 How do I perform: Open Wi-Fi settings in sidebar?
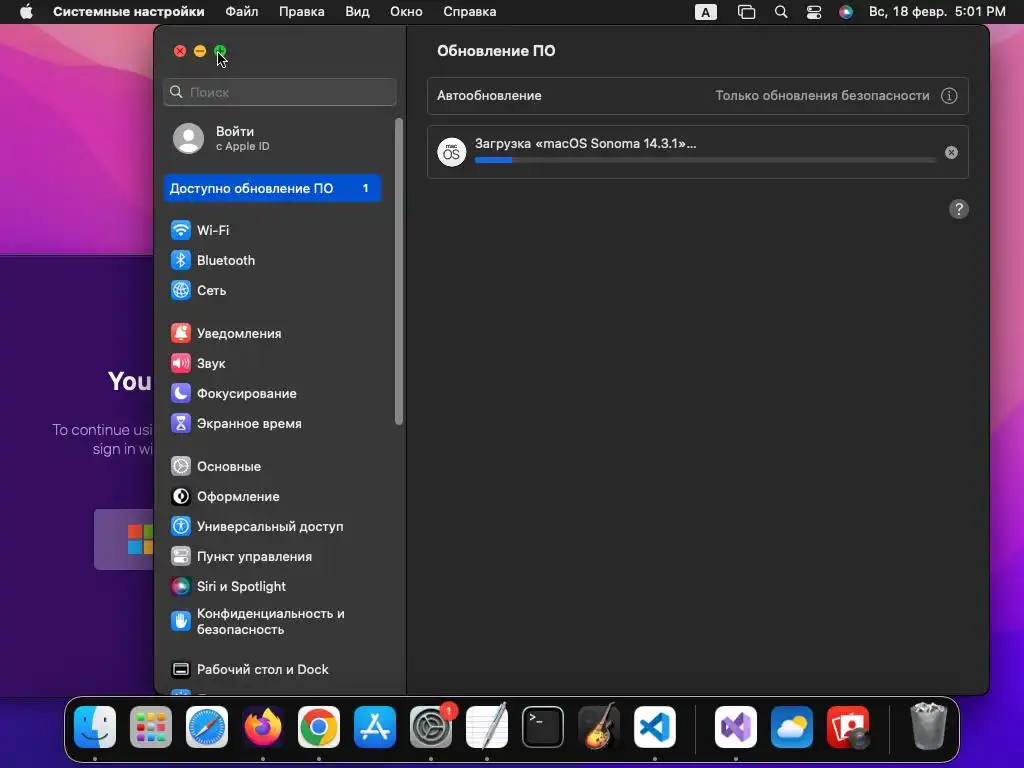272,230
